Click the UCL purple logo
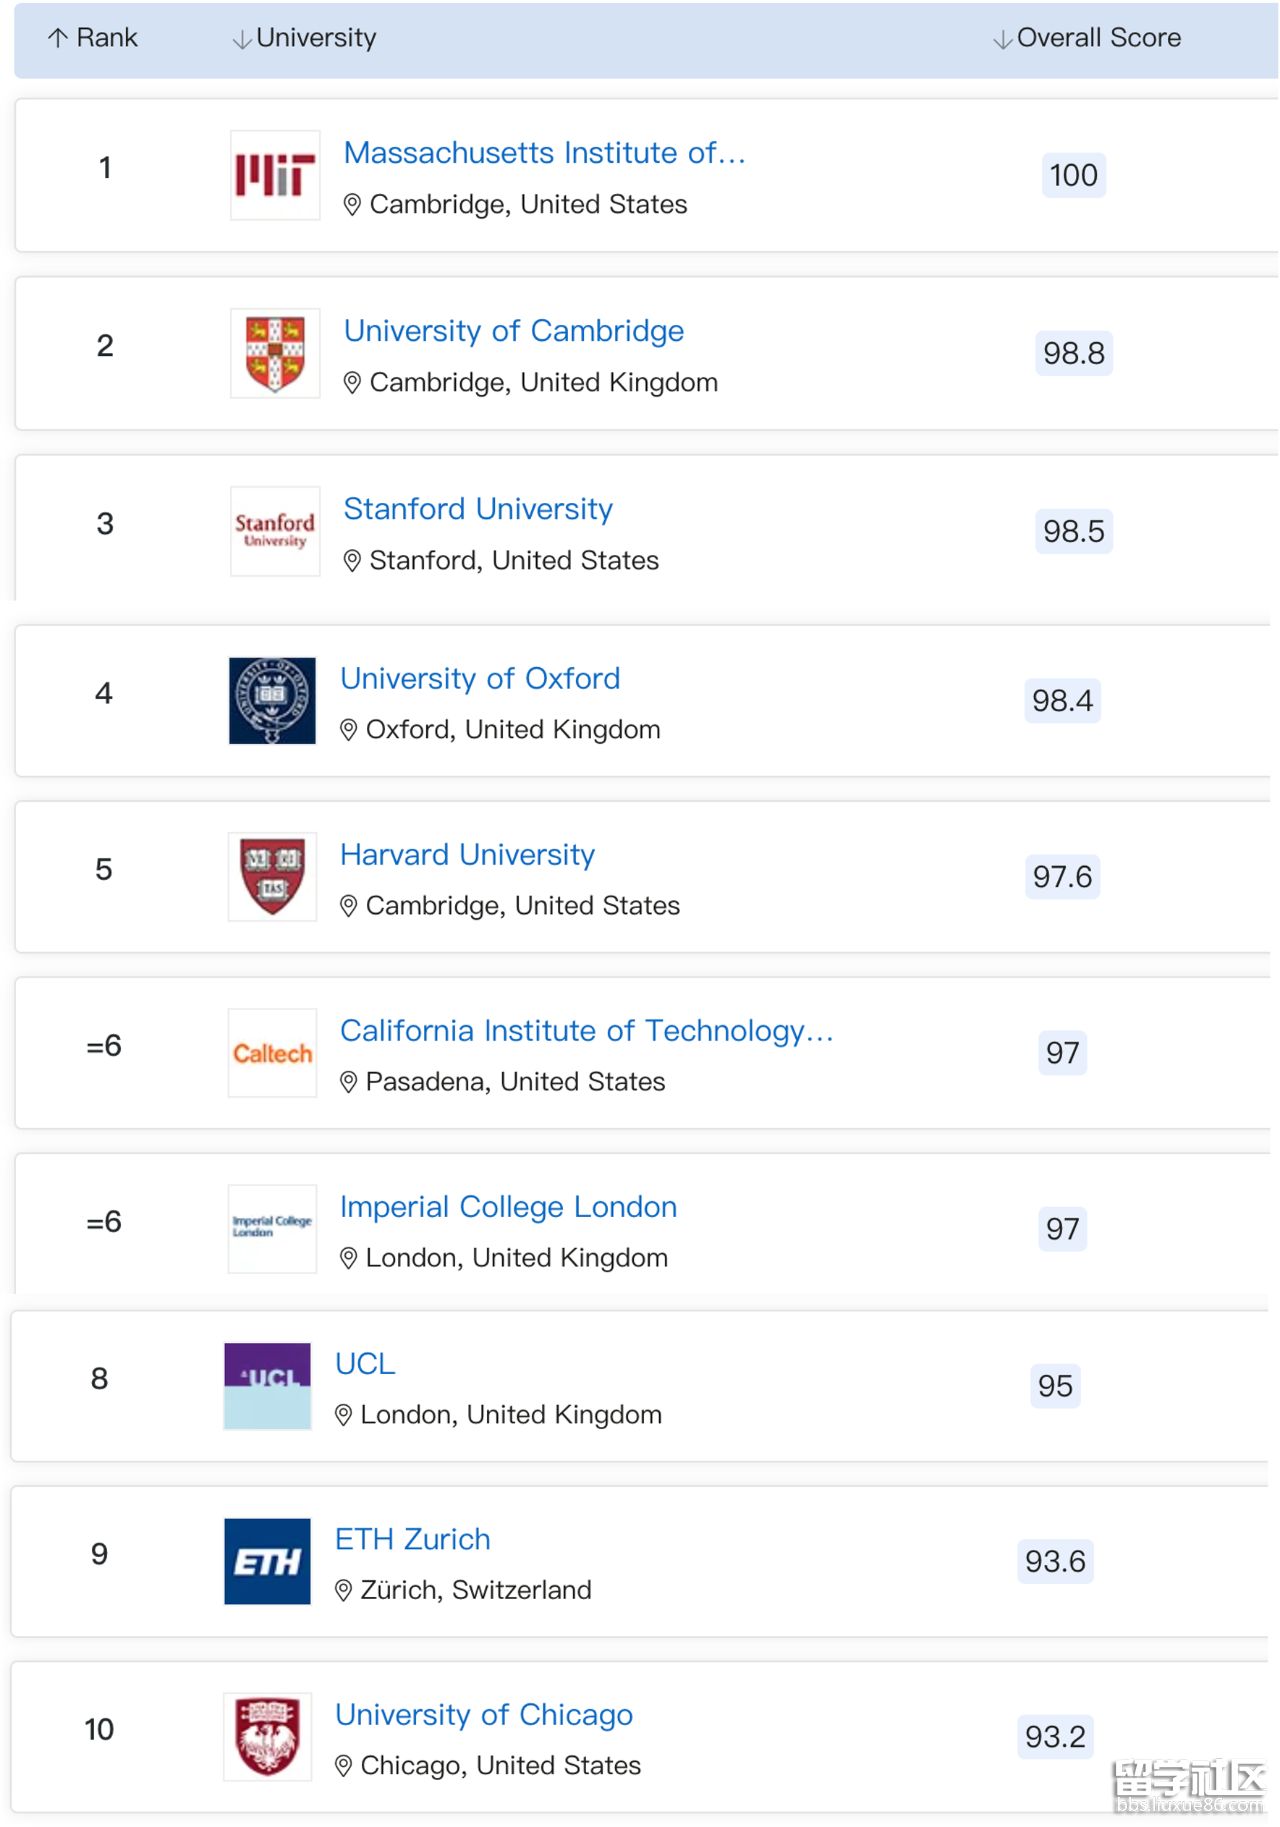Viewport: 1280px width, 1827px height. coord(267,1385)
